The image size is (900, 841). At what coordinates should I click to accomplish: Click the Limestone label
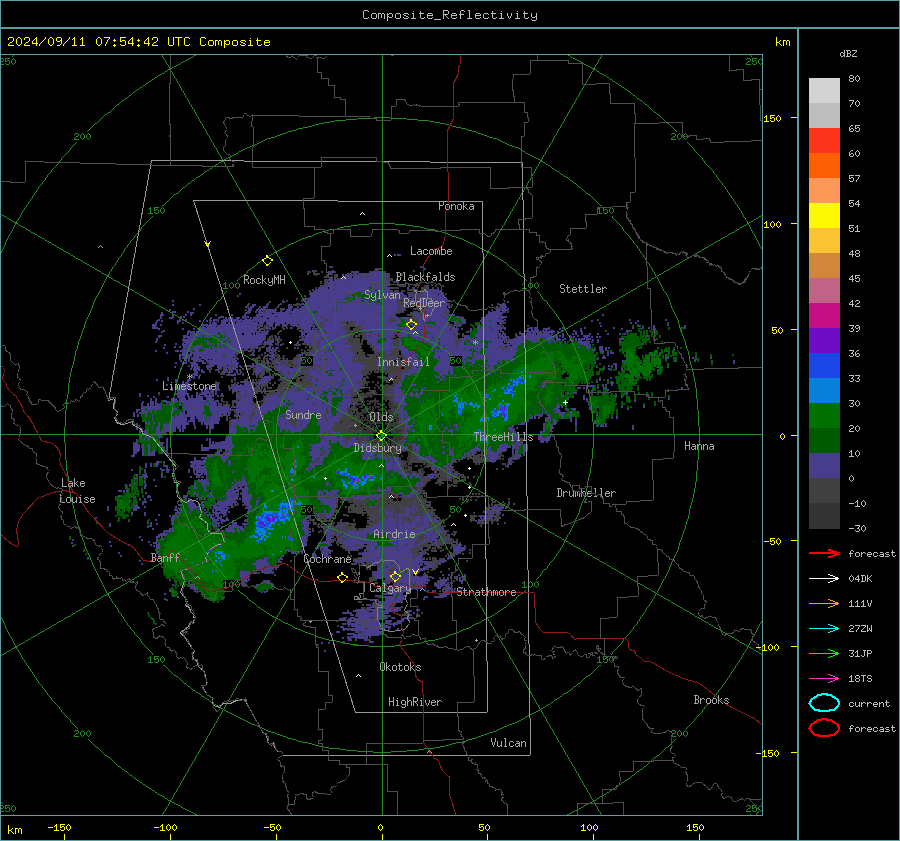[189, 386]
